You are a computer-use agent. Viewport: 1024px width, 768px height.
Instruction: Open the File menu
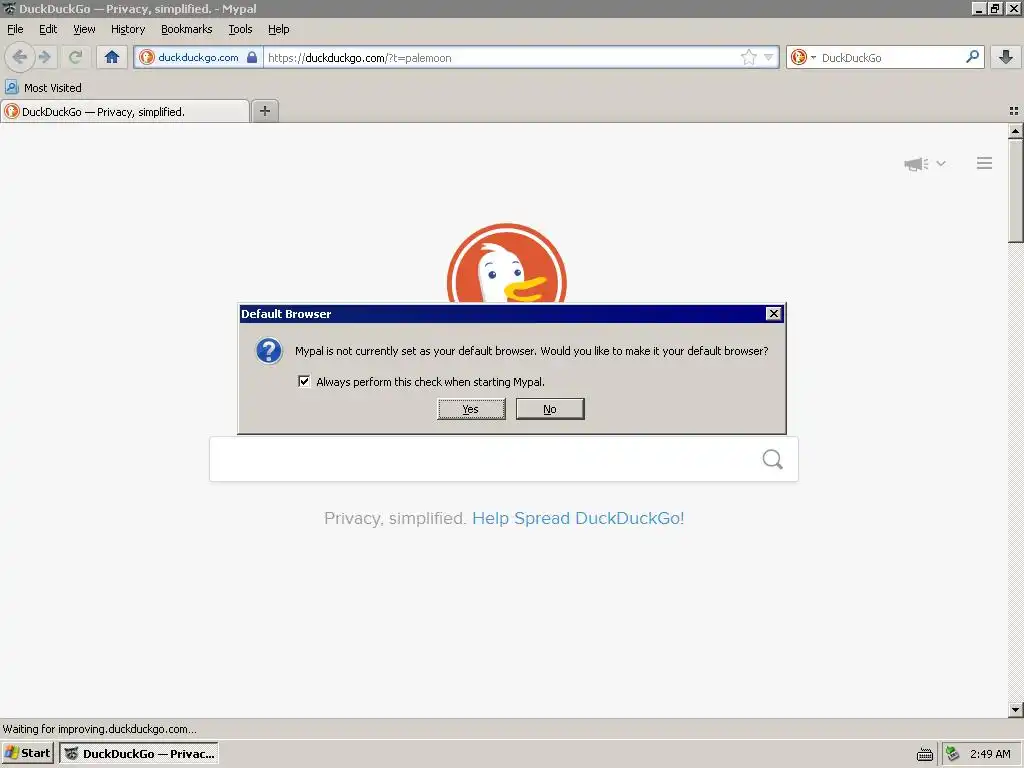(x=15, y=29)
